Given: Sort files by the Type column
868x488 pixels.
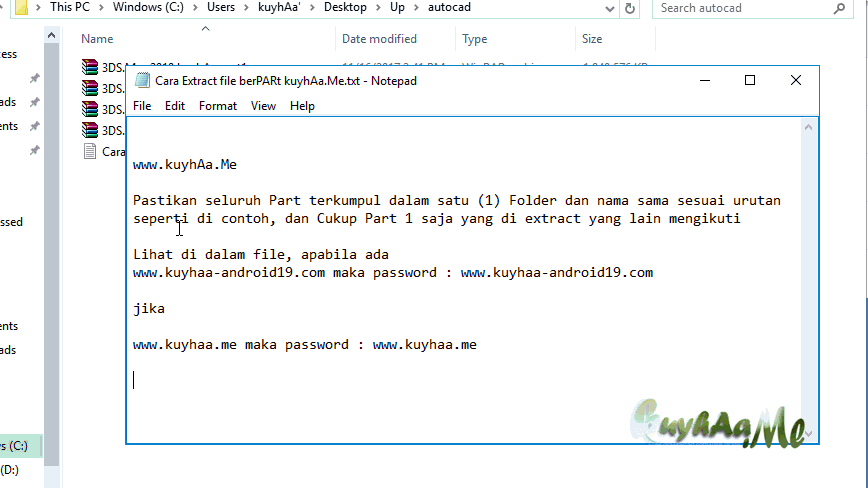Looking at the screenshot, I should [474, 39].
